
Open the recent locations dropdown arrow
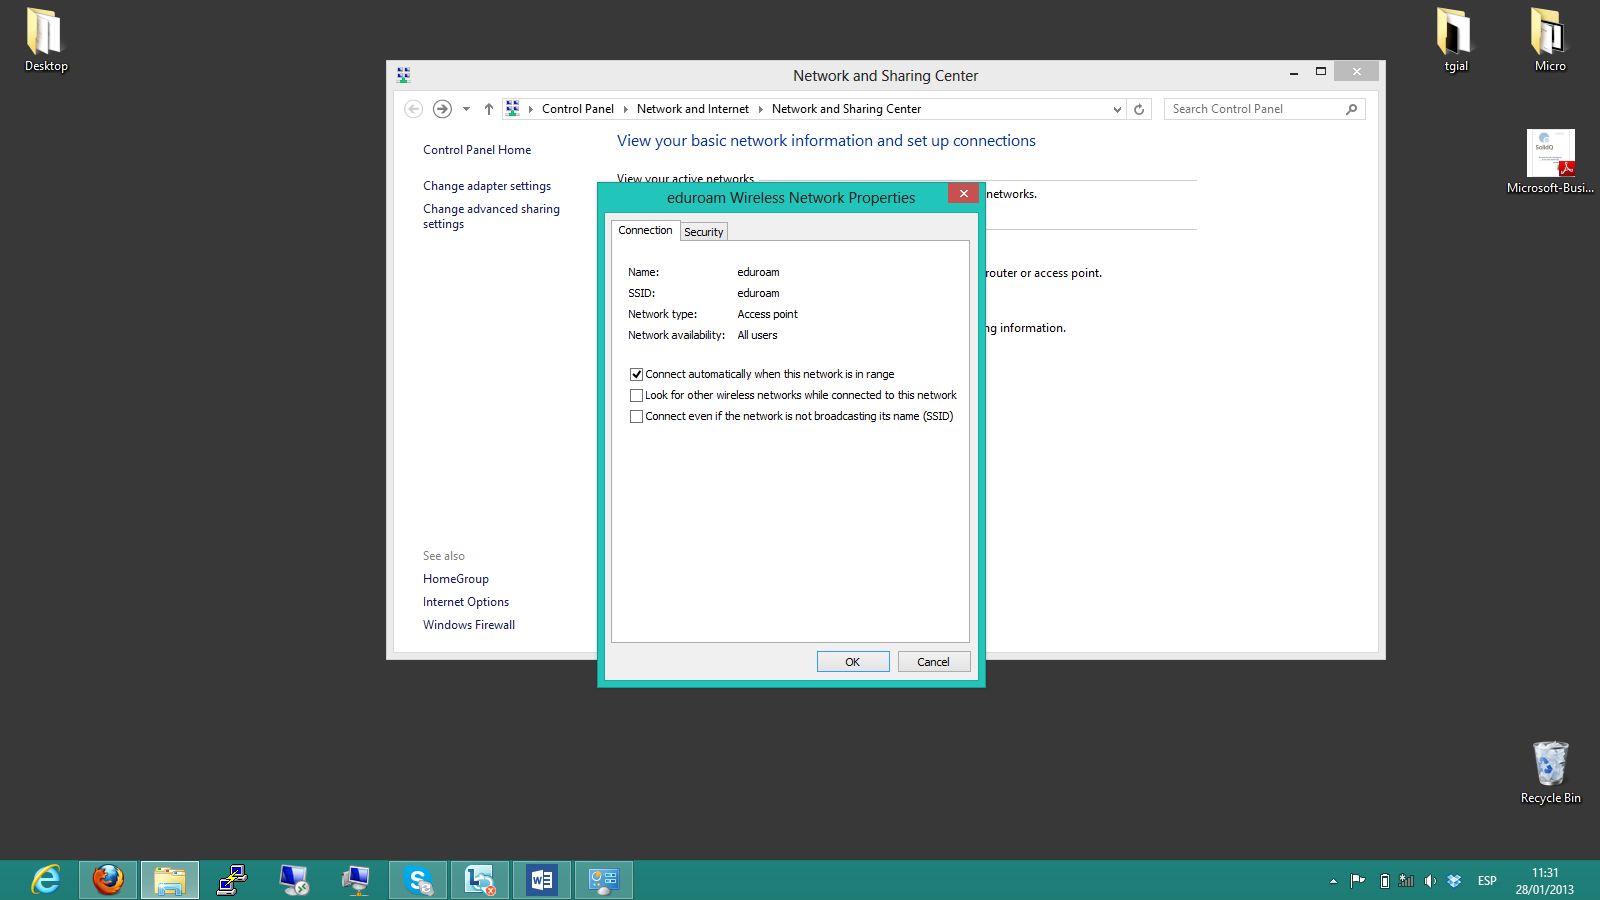(466, 109)
